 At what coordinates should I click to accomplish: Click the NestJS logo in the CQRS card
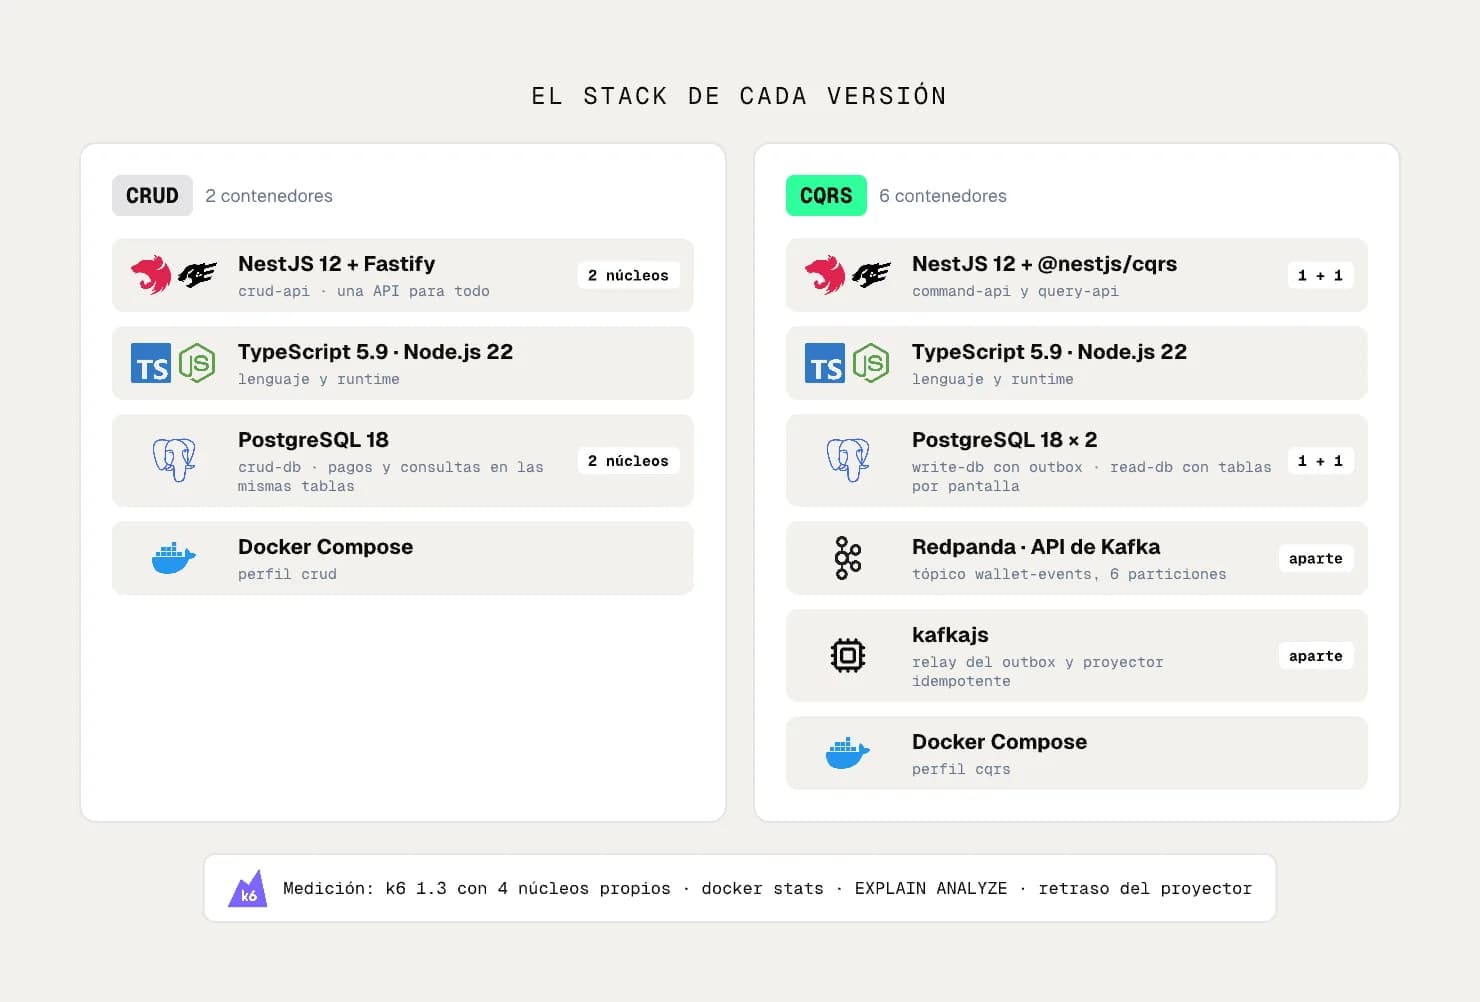[825, 275]
